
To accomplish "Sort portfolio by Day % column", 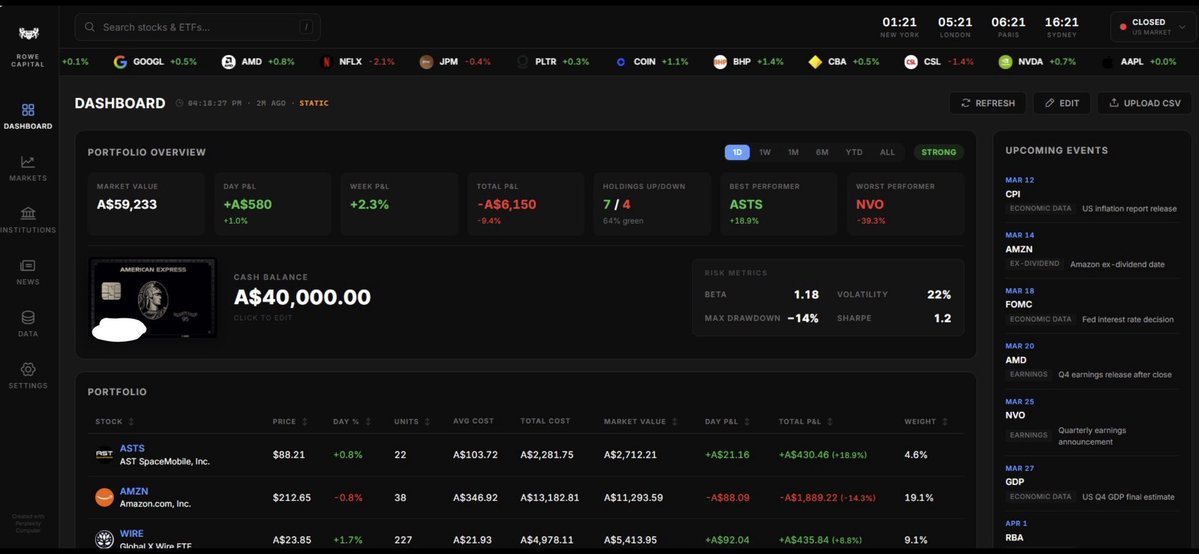I will [352, 422].
